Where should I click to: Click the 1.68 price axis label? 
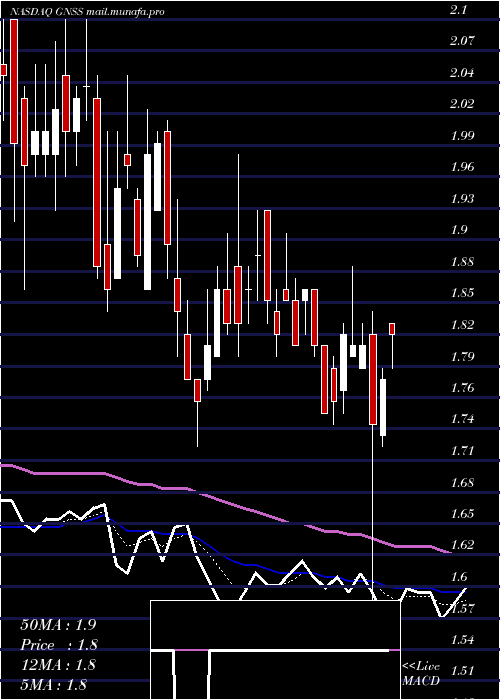coord(462,482)
